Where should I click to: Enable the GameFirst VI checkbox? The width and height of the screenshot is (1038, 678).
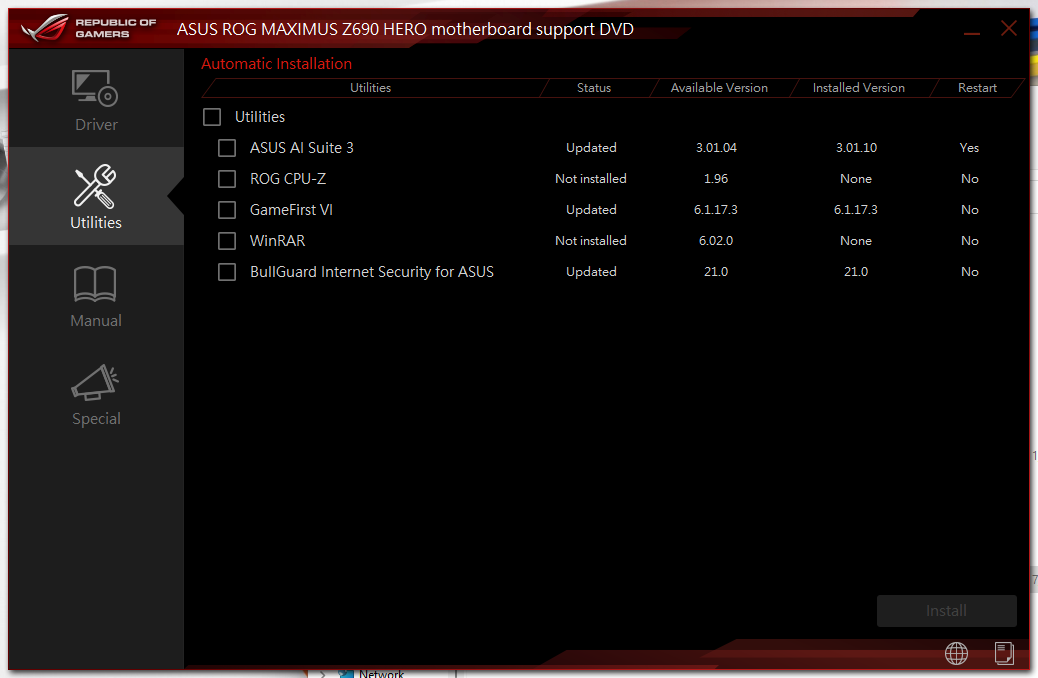pos(227,210)
